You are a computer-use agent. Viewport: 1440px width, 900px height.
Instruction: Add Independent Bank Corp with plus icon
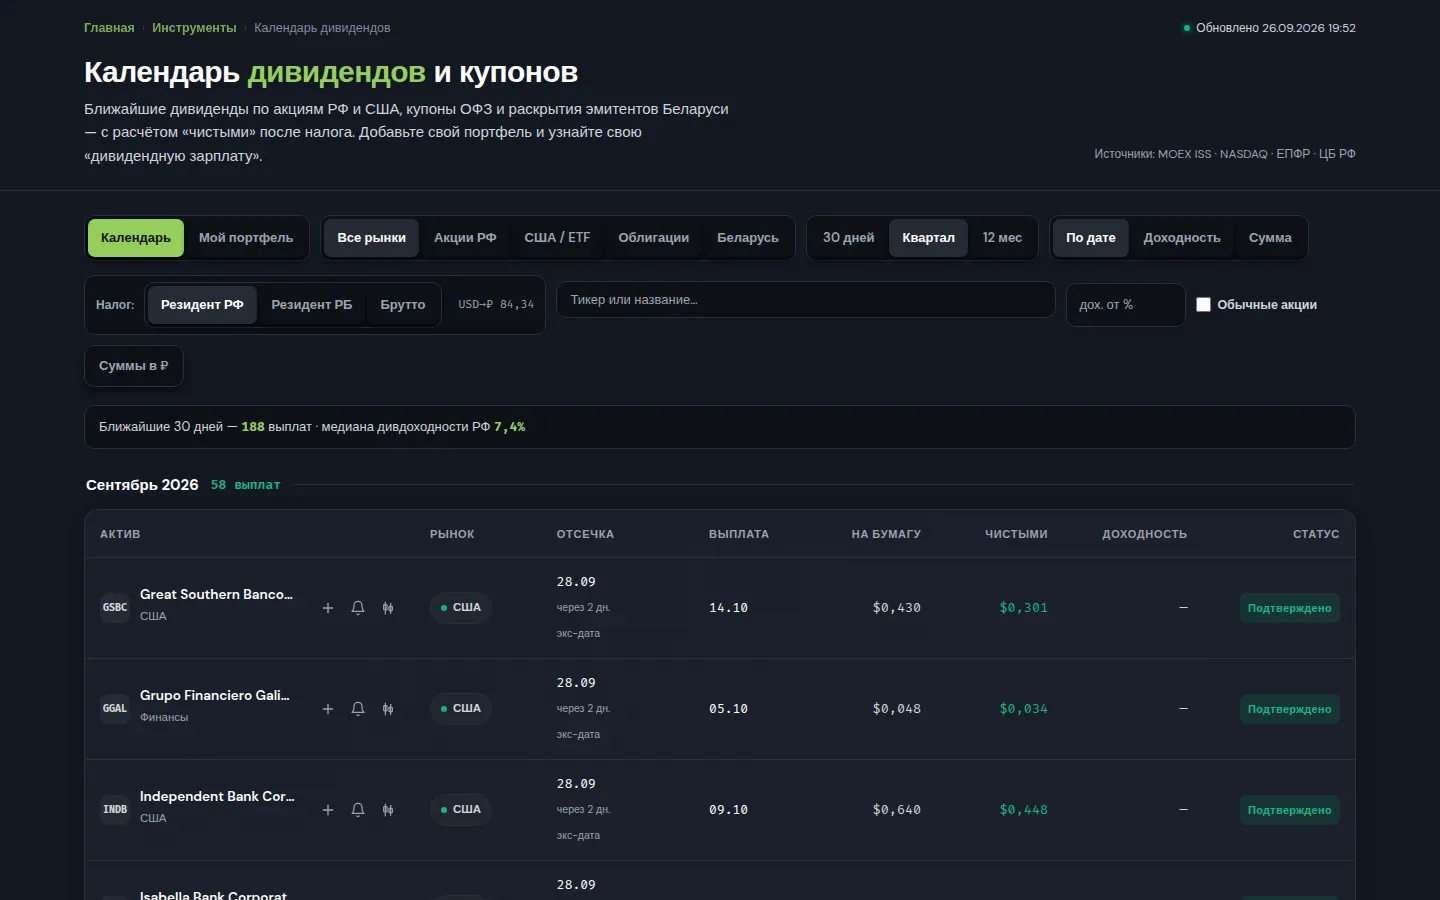(328, 810)
